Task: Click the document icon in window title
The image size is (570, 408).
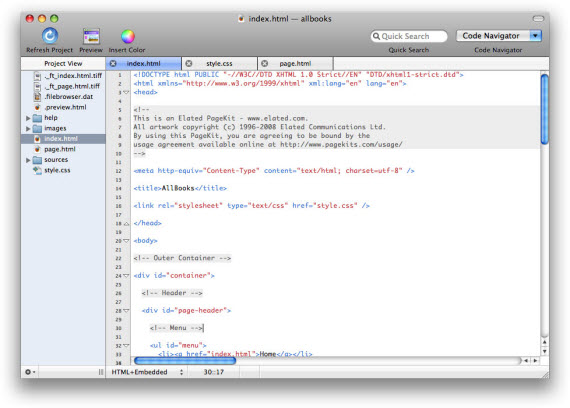Action: [241, 18]
